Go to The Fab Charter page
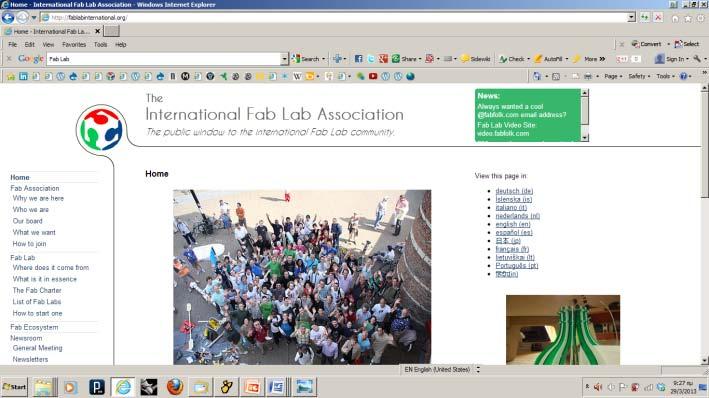The width and height of the screenshot is (709, 398). click(37, 290)
